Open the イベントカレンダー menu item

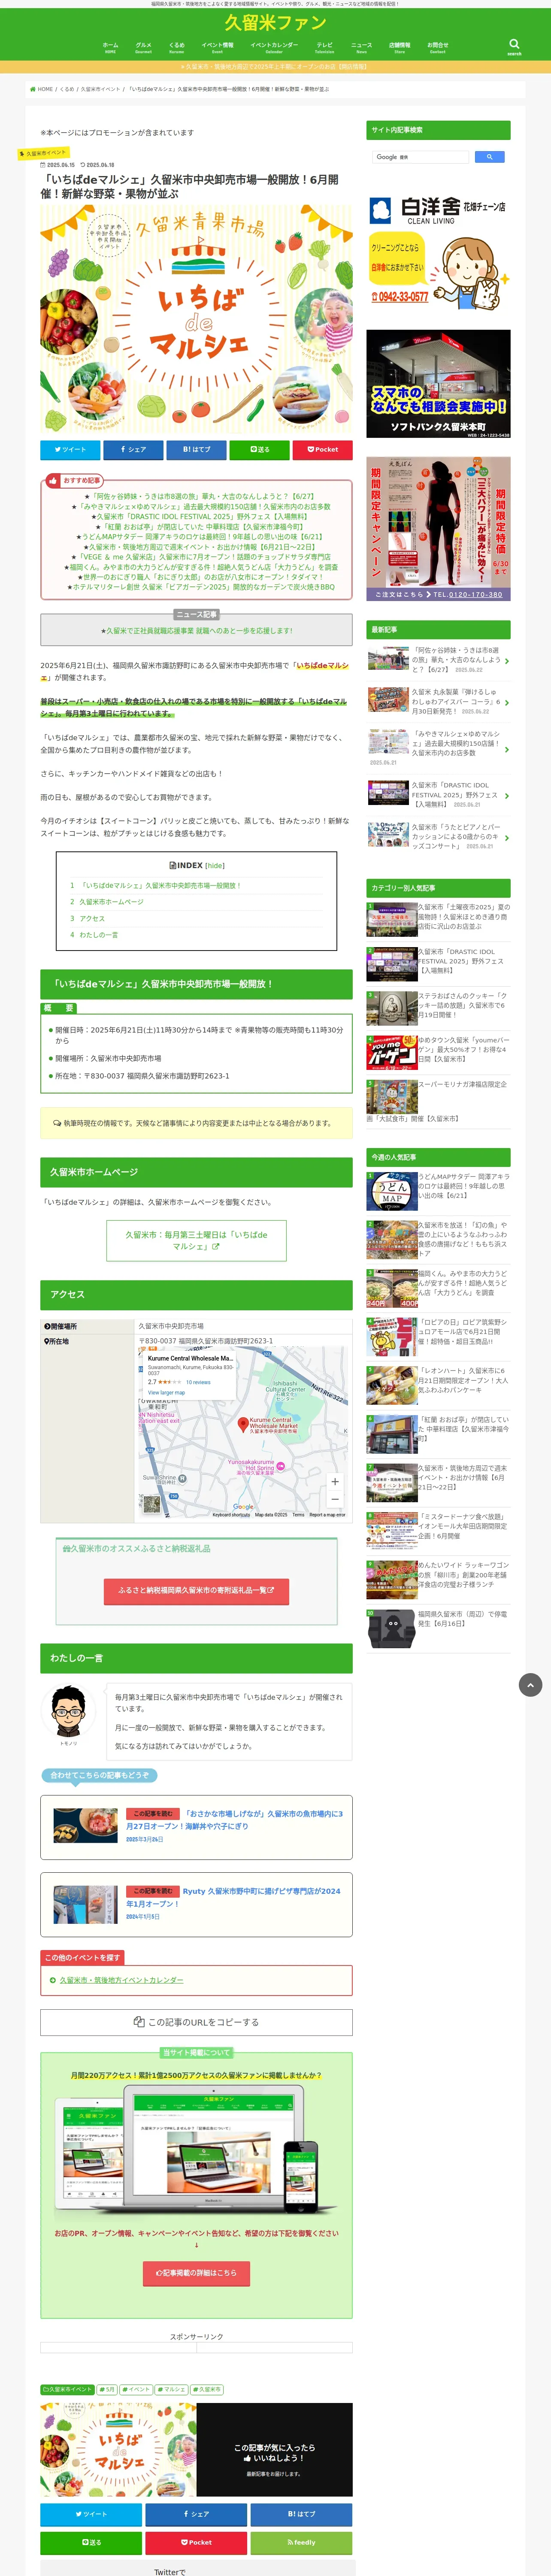click(274, 47)
